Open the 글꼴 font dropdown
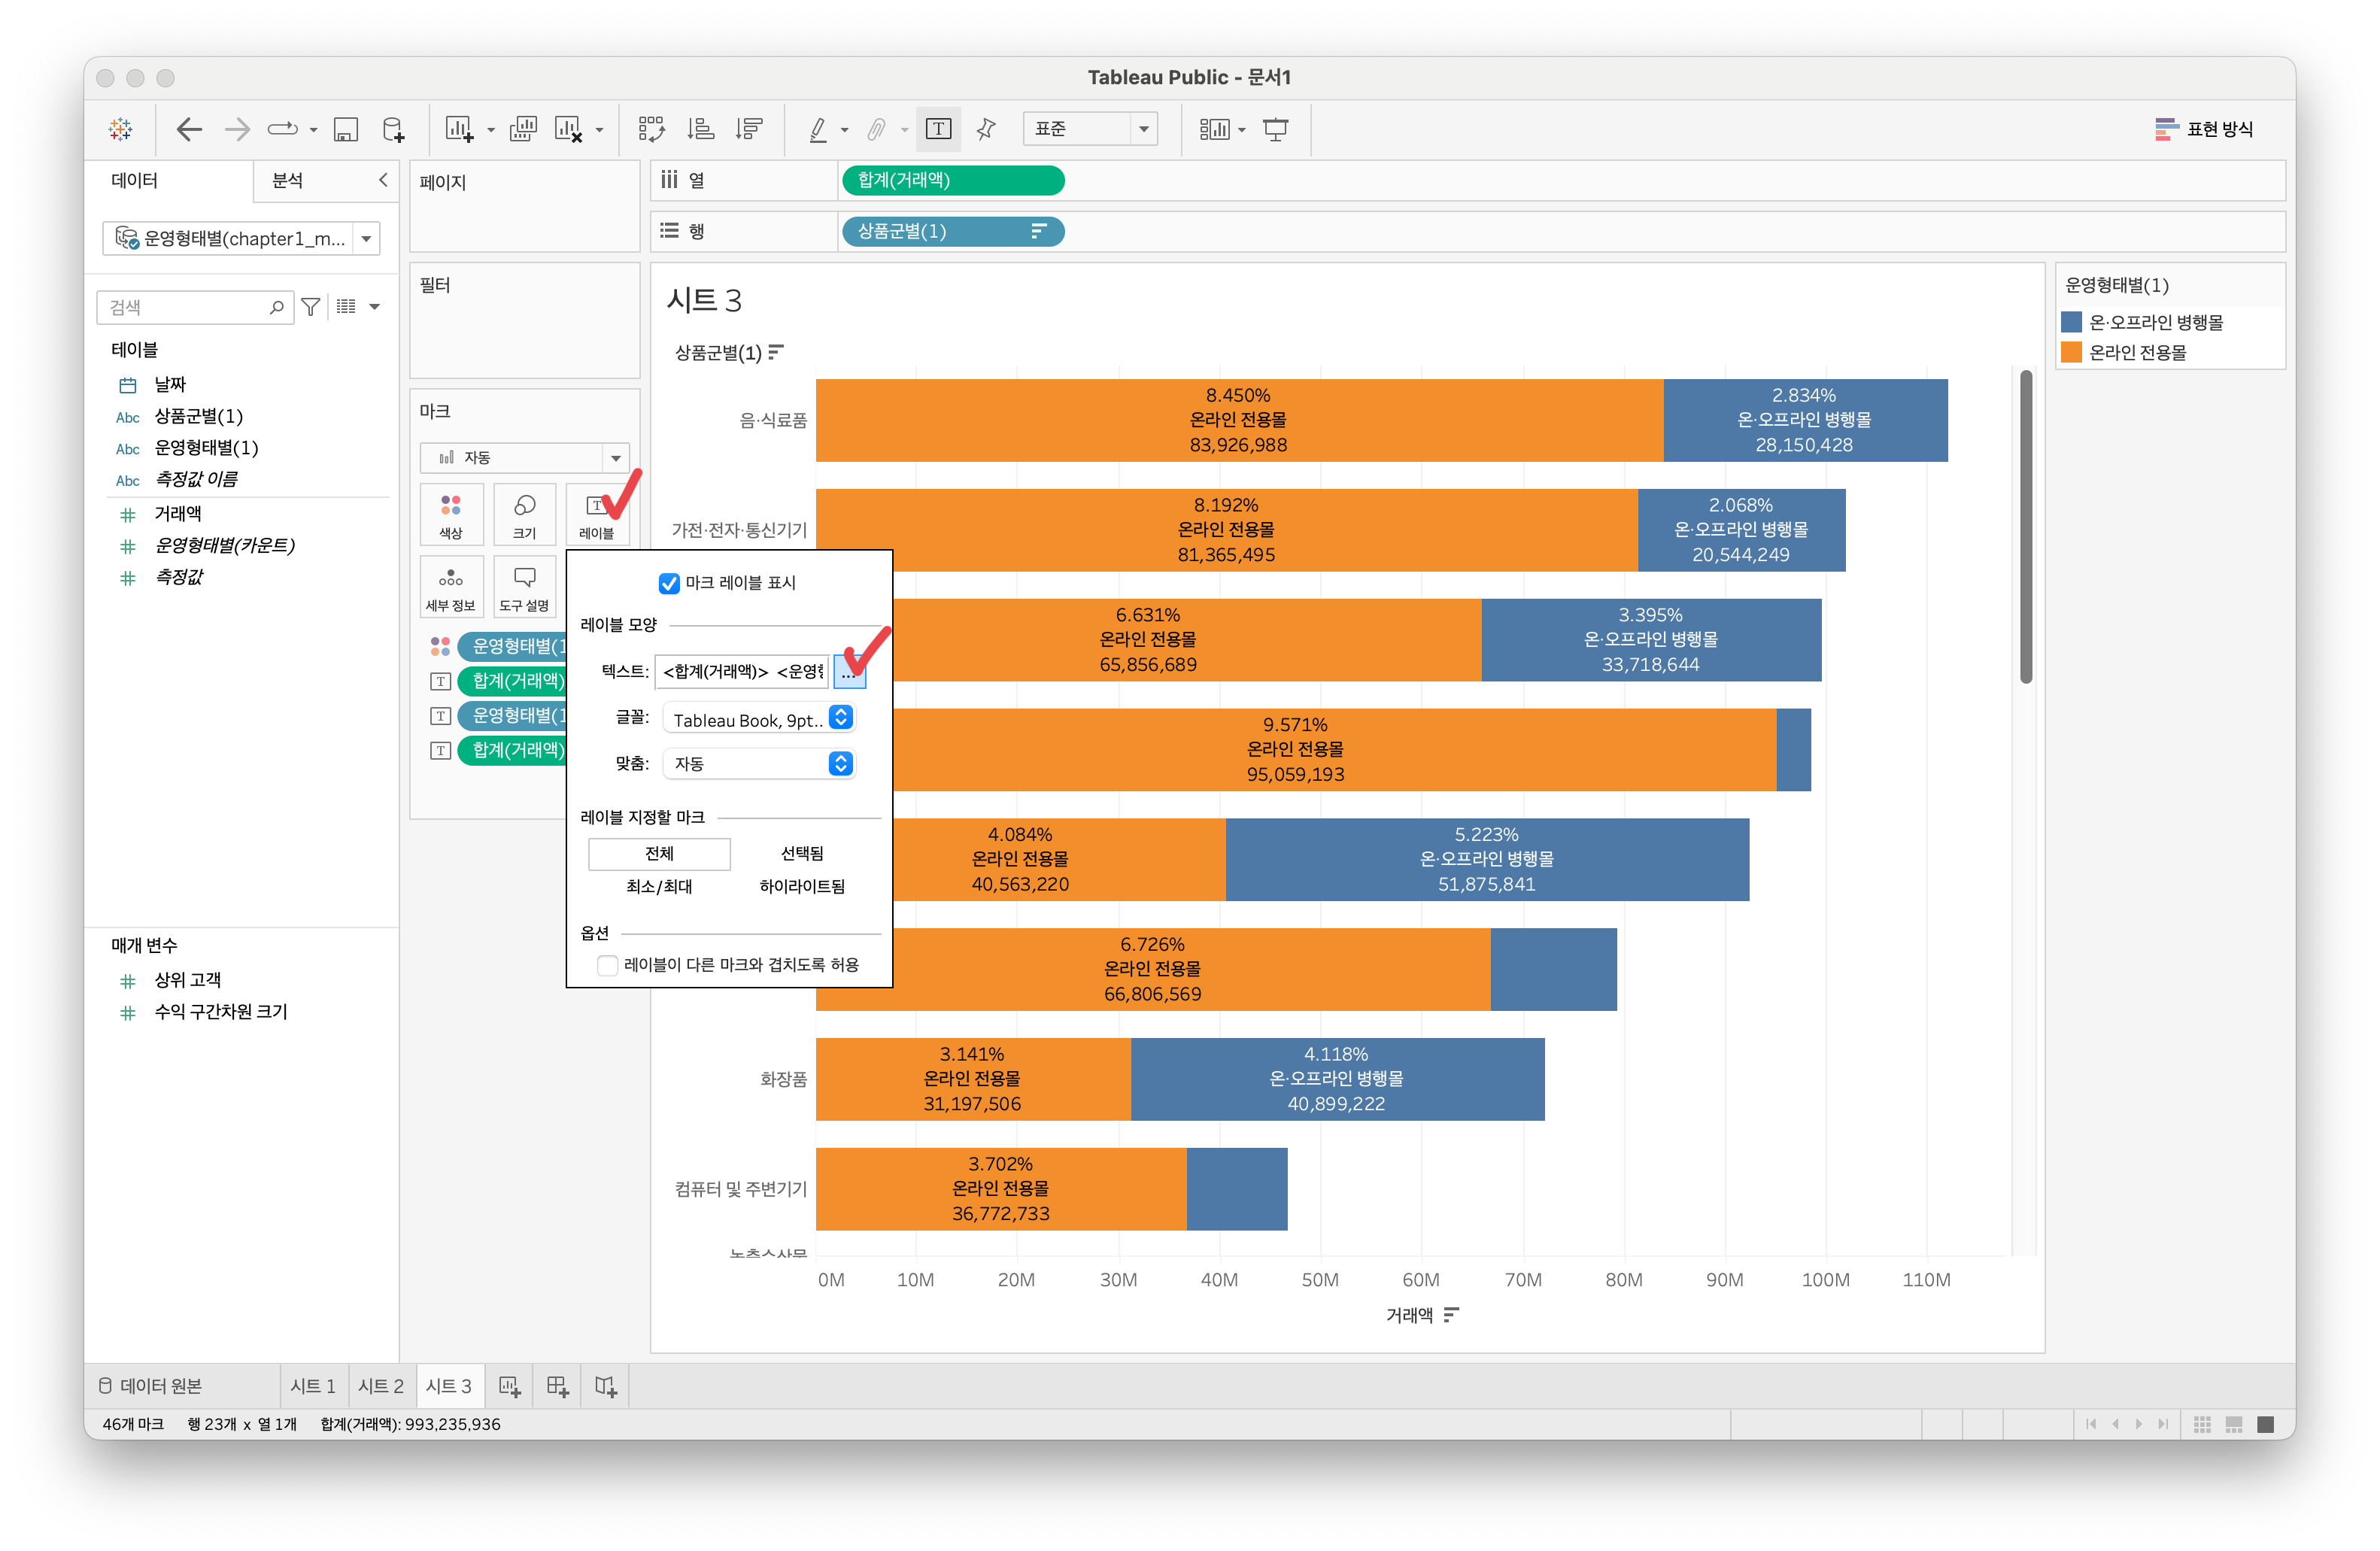 click(758, 719)
